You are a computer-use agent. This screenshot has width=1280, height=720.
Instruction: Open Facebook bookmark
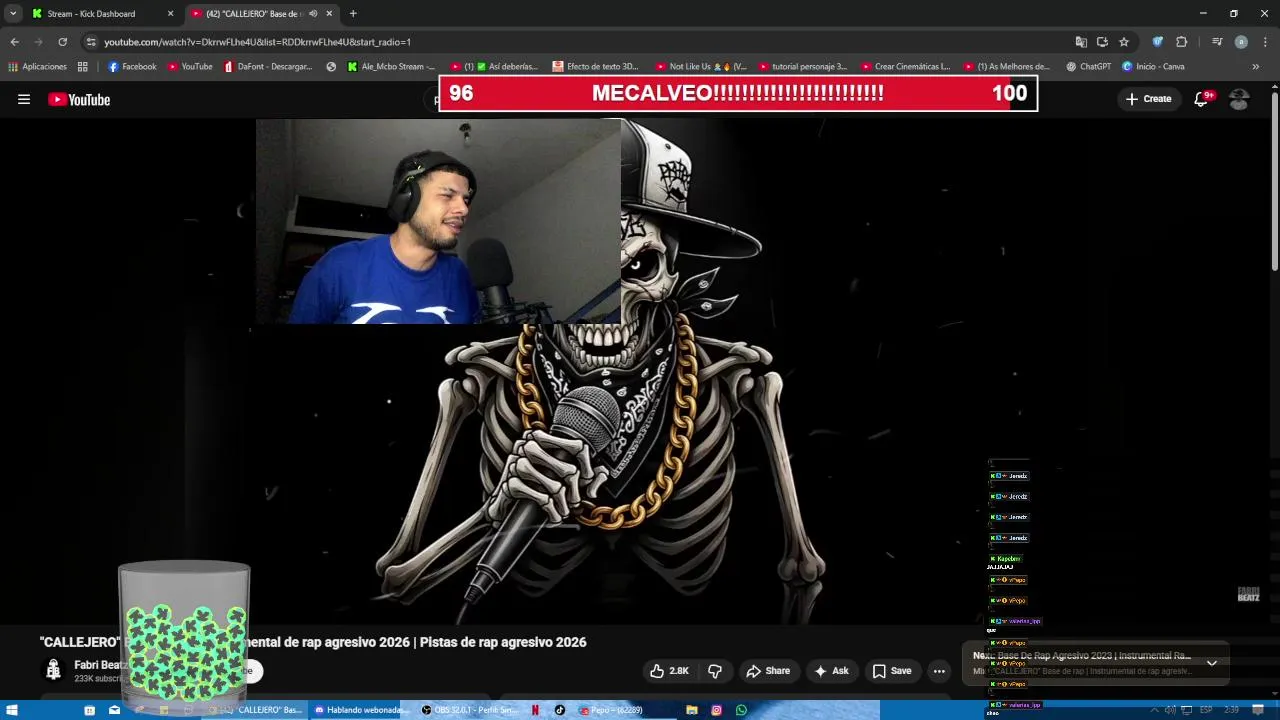(132, 67)
